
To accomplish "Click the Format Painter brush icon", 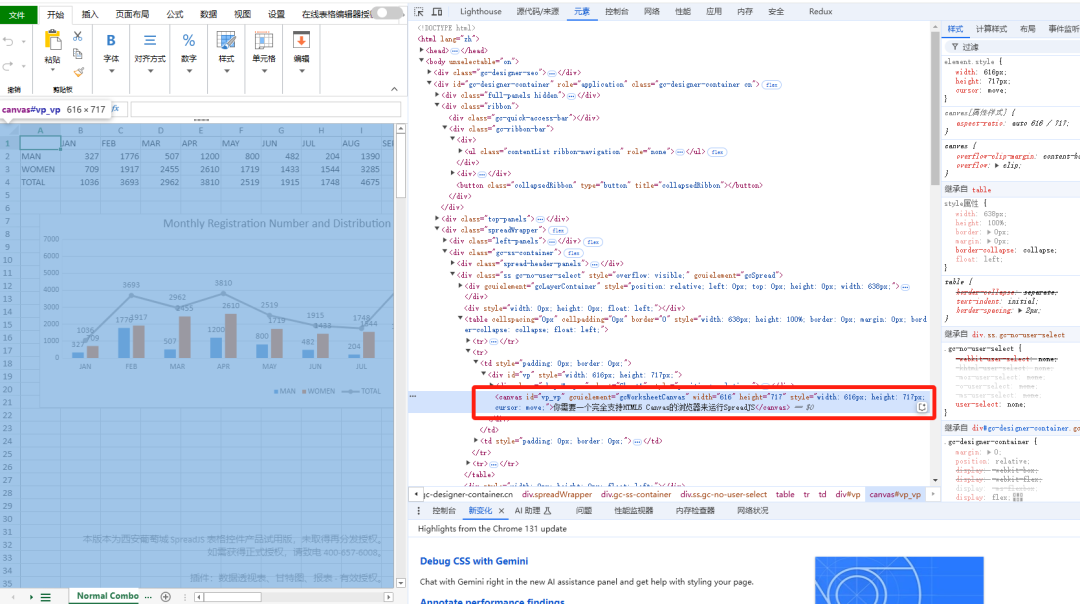I will tap(78, 72).
